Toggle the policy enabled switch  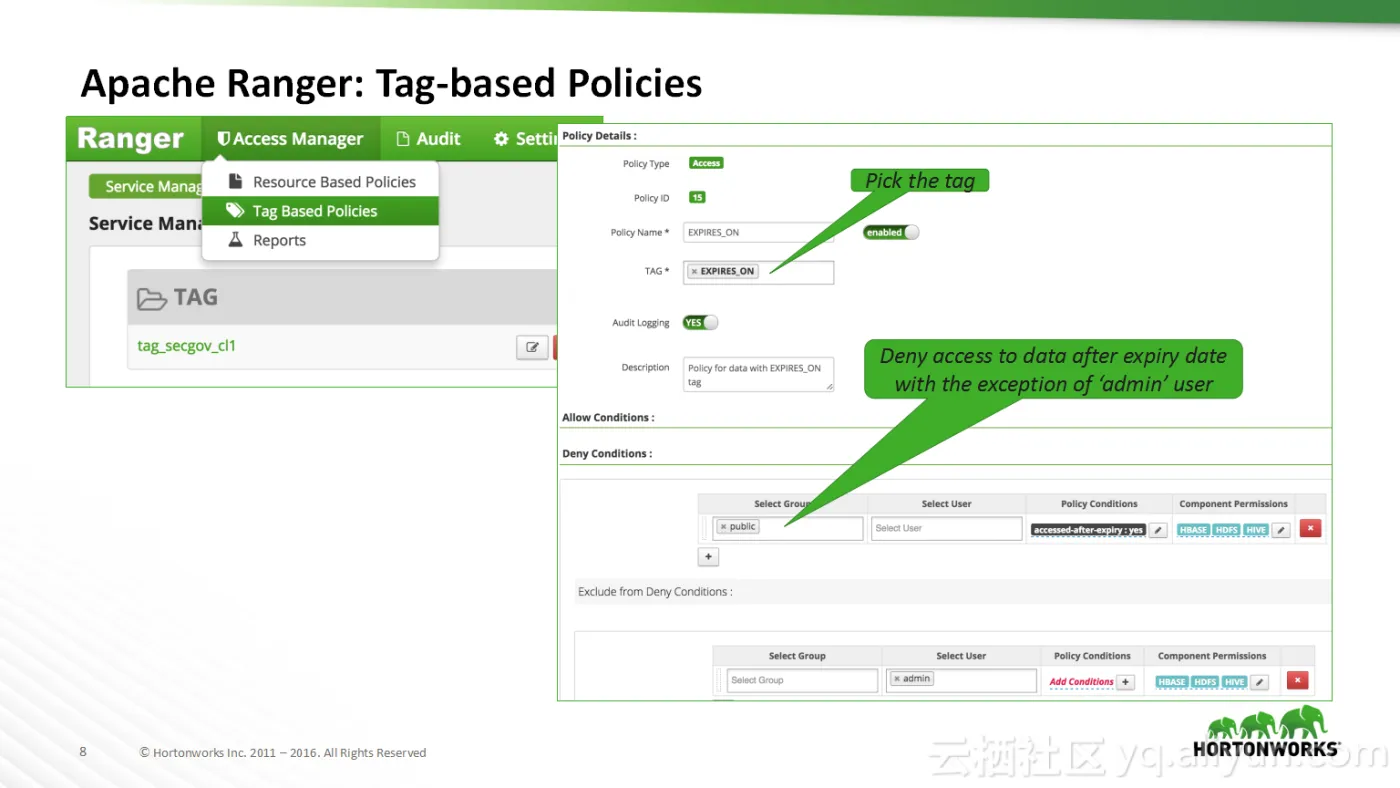click(891, 232)
